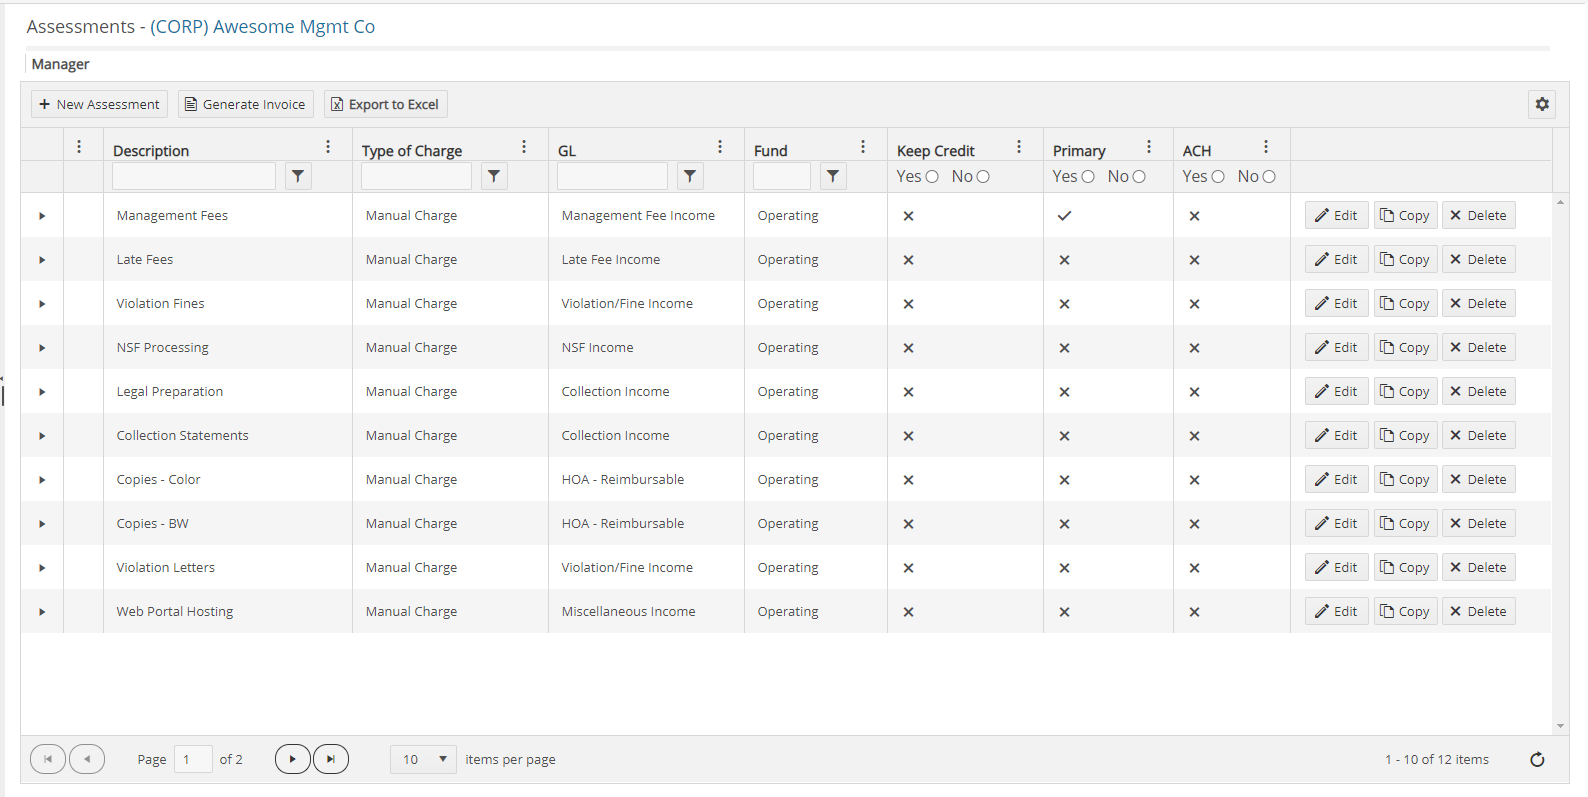Open the GL column options menu
Screen dimensions: 1588x797
tap(720, 147)
